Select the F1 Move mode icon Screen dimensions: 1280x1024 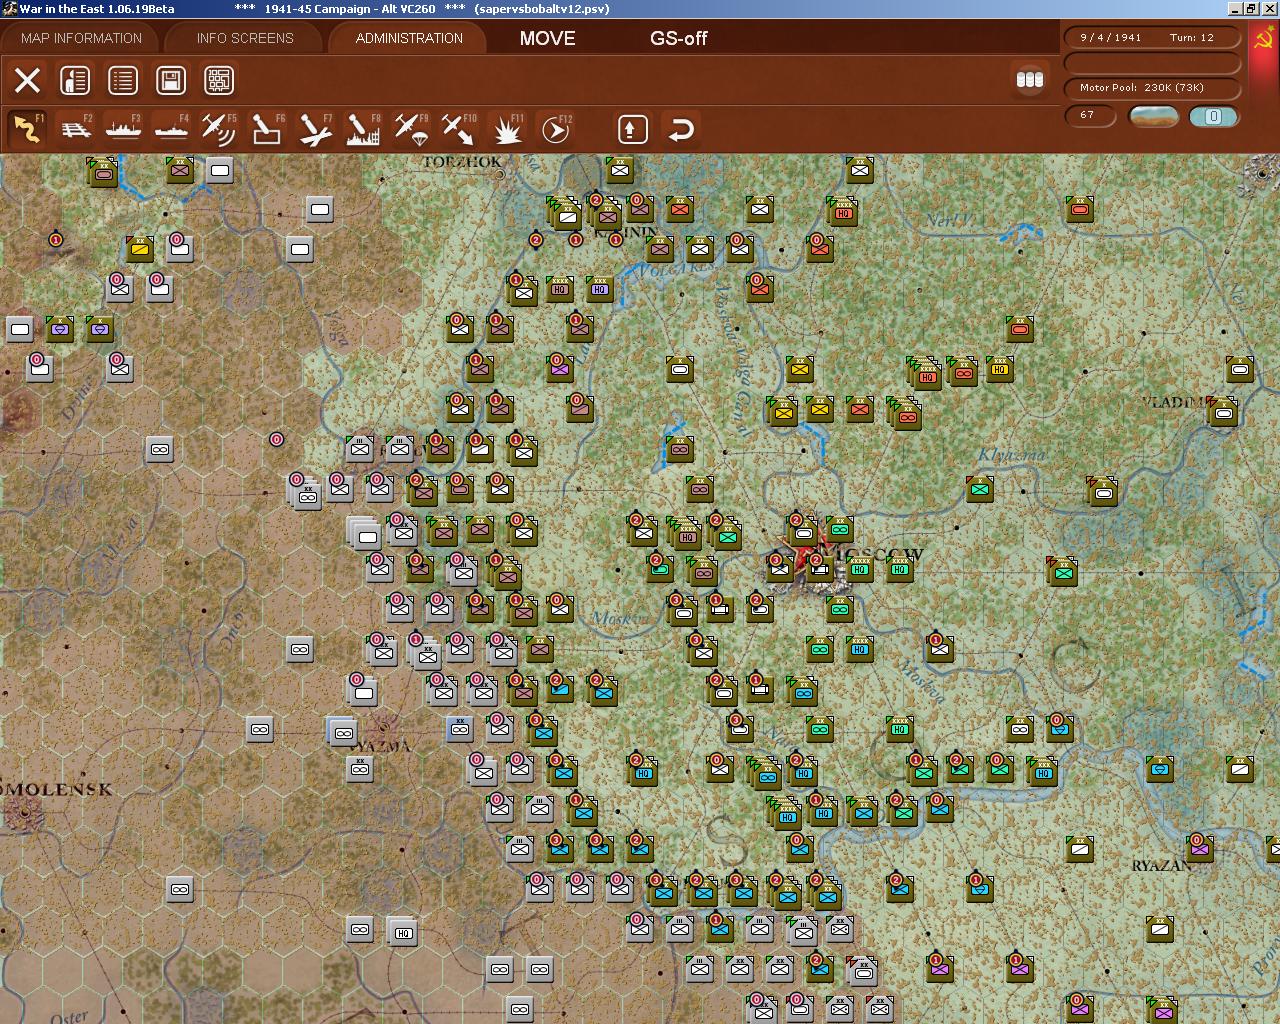(27, 129)
